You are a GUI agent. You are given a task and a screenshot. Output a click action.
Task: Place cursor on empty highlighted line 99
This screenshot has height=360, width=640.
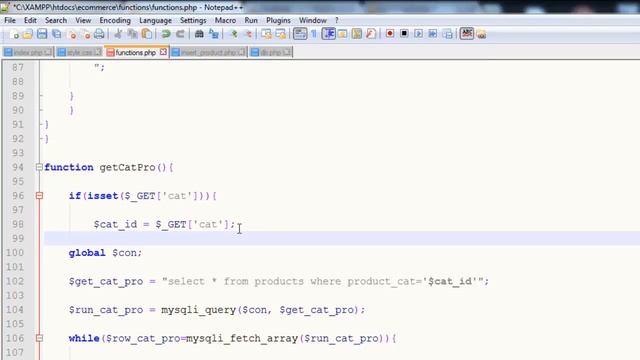point(341,238)
